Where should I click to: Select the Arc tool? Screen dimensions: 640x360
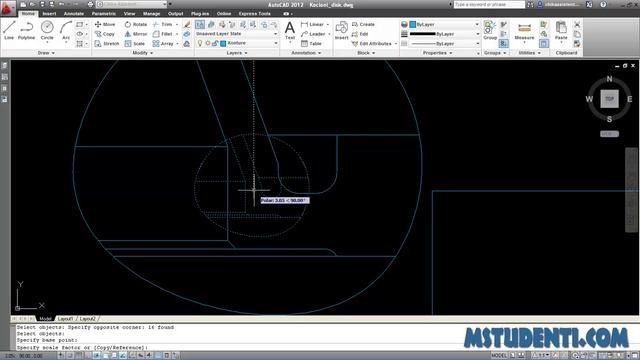66,31
